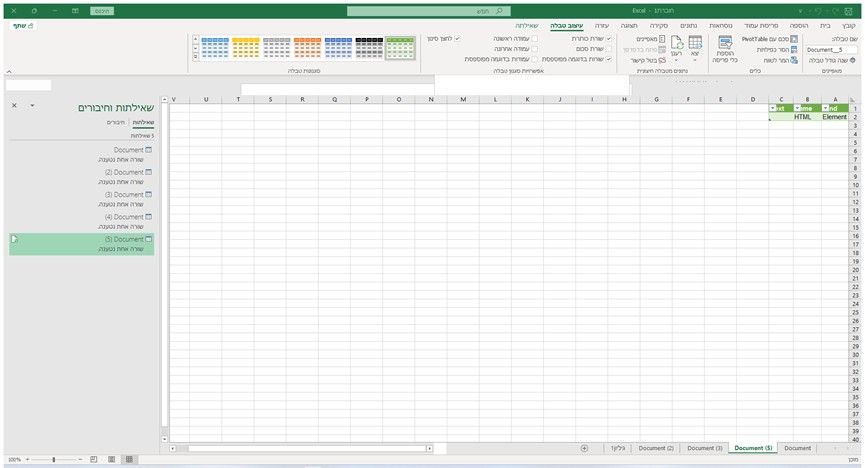Toggle Header Row (שורת כותרת) checkbox
Viewport: 865px width, 468px height.
[x=608, y=39]
